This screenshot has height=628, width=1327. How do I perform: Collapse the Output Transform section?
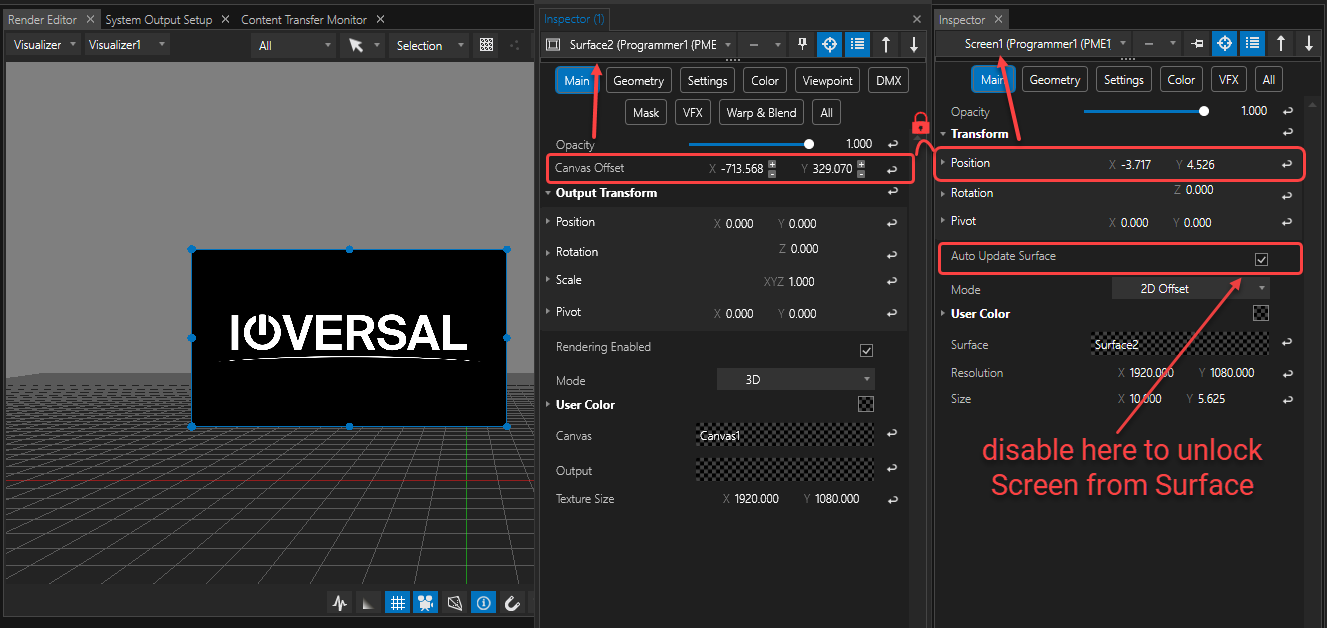tap(548, 193)
